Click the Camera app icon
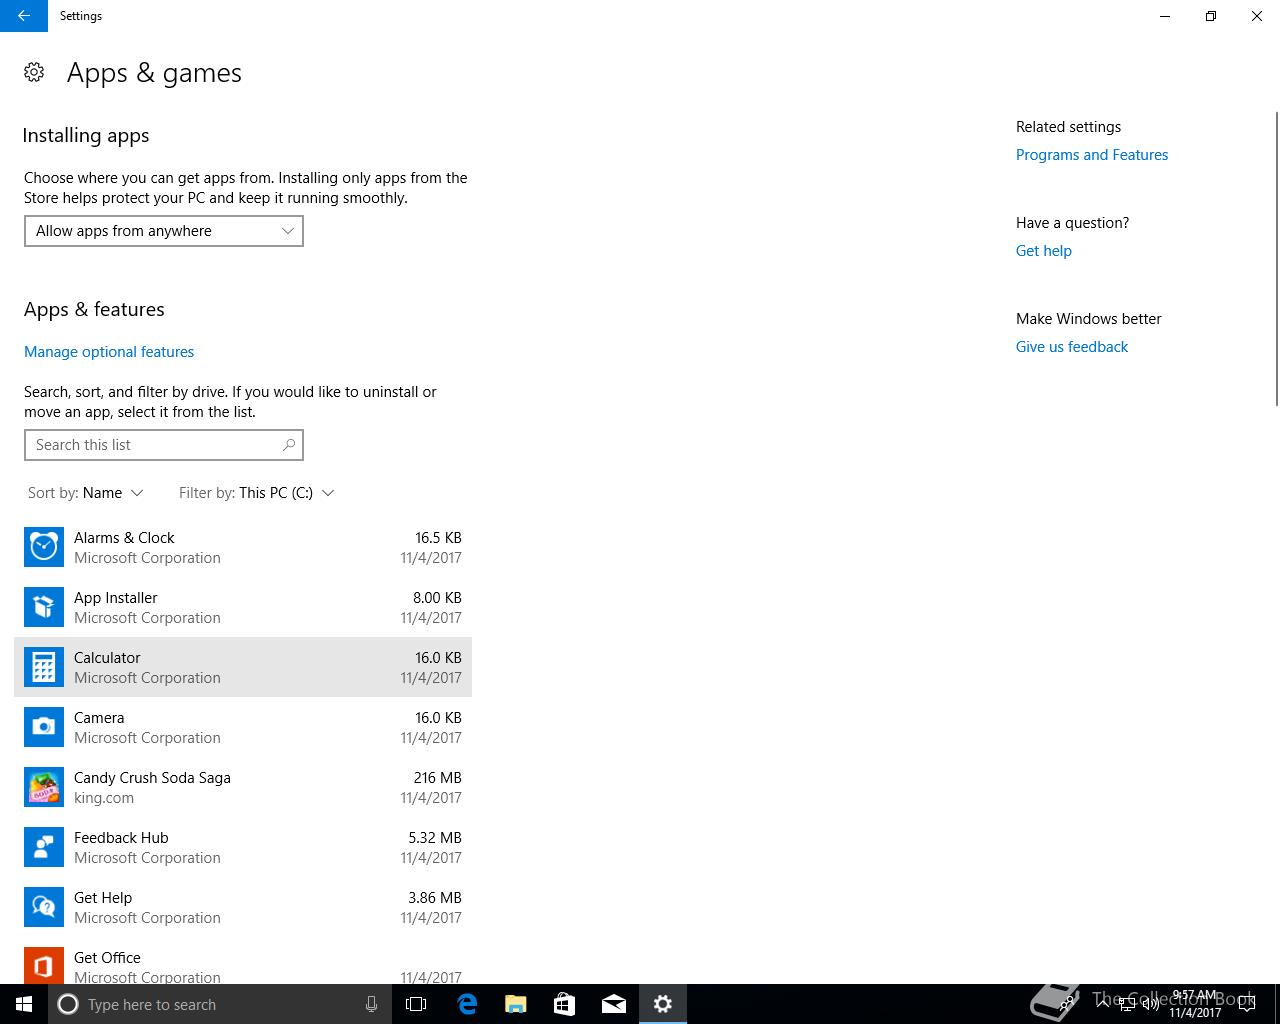Viewport: 1280px width, 1024px height. point(44,727)
